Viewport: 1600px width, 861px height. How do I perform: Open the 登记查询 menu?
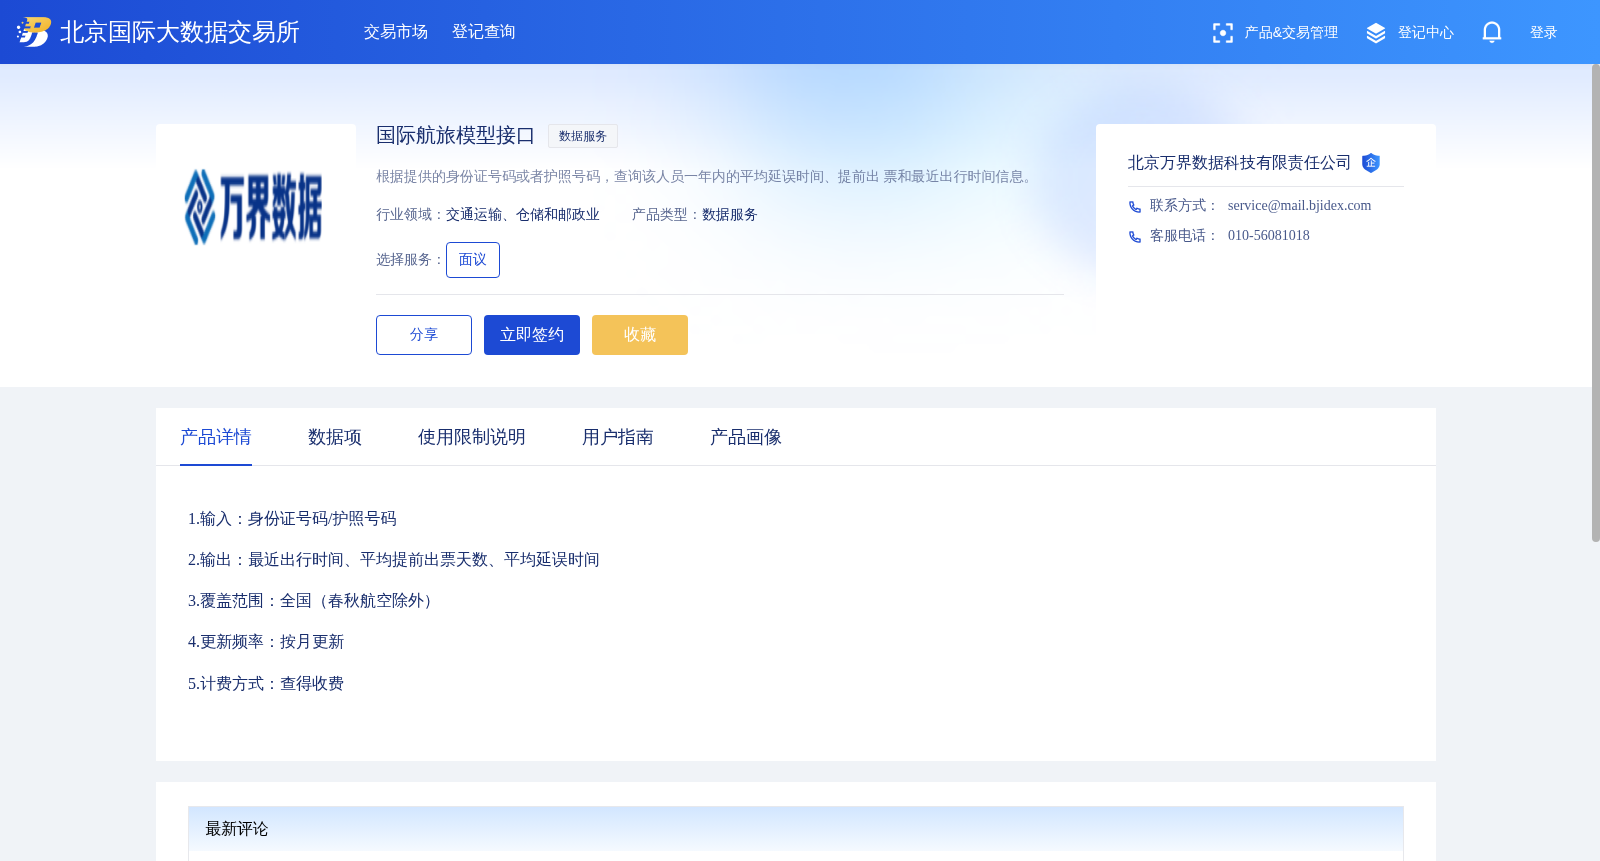click(x=484, y=32)
